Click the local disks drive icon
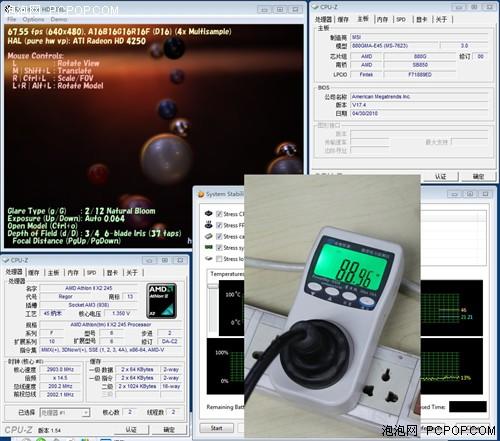The height and width of the screenshot is (441, 500). click(209, 259)
